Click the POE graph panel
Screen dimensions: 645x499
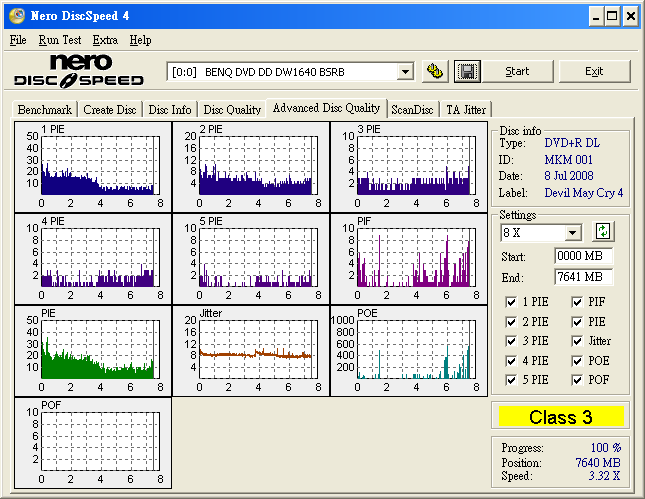tap(408, 351)
